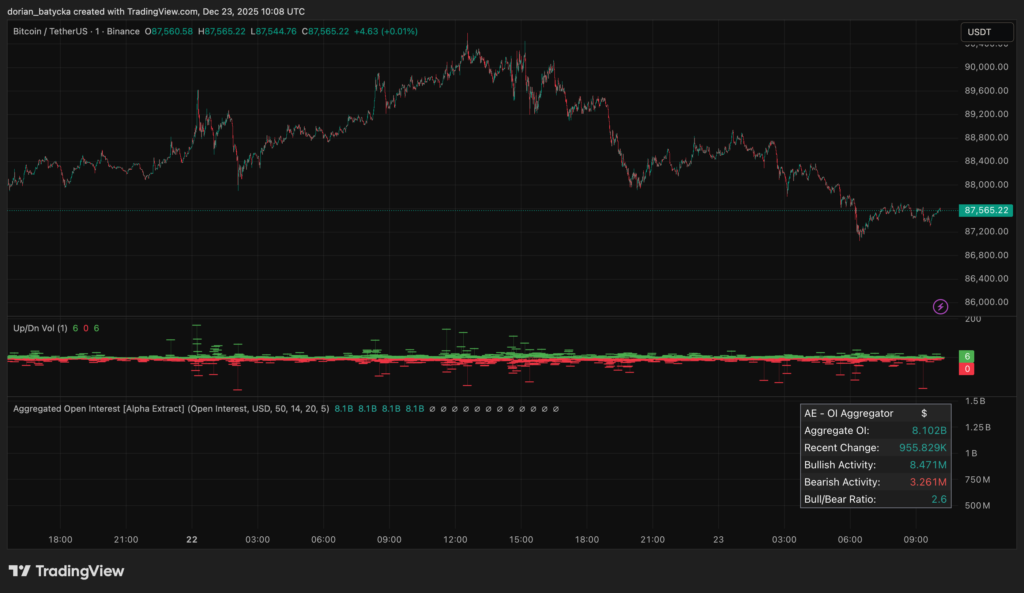Click the 90,000.00 price scale label
1024x593 pixels.
coord(985,67)
